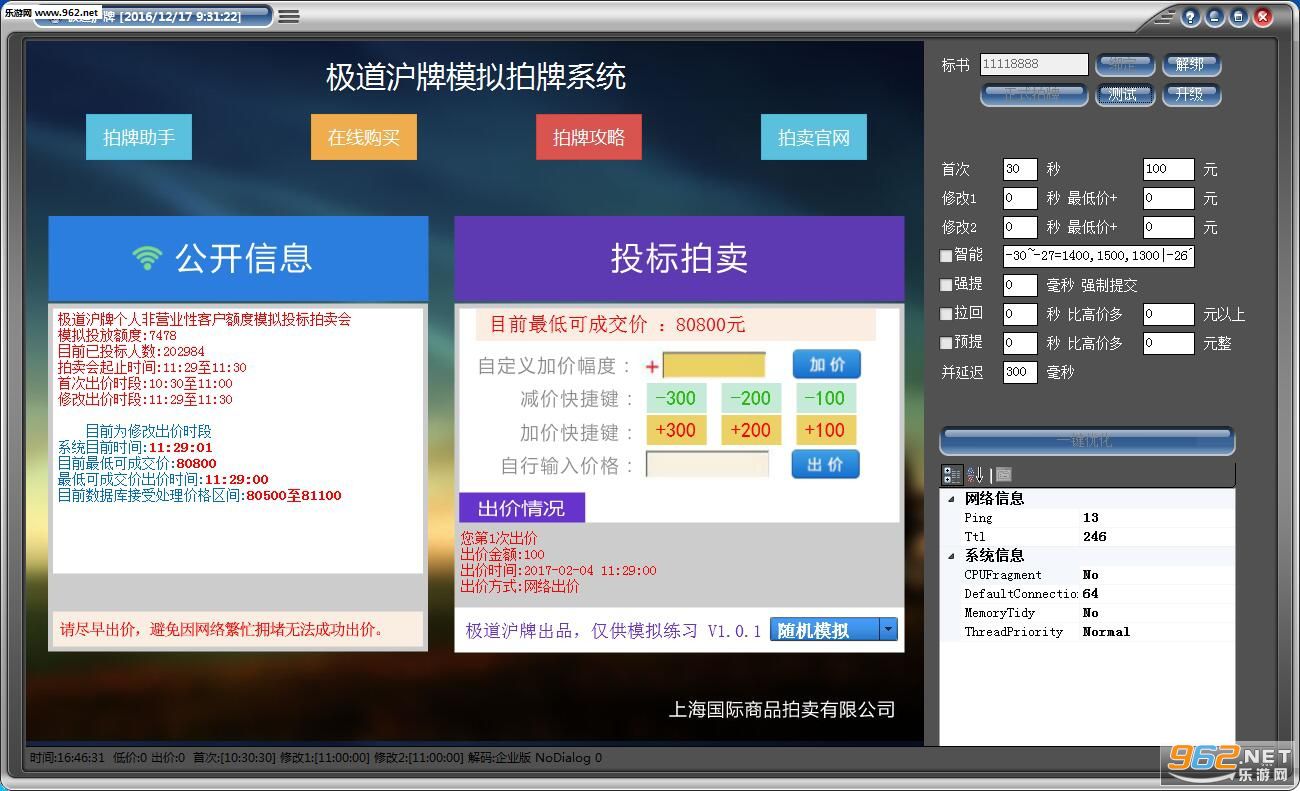Click the 正式拍牌 button
The height and width of the screenshot is (791, 1300).
tap(1033, 94)
